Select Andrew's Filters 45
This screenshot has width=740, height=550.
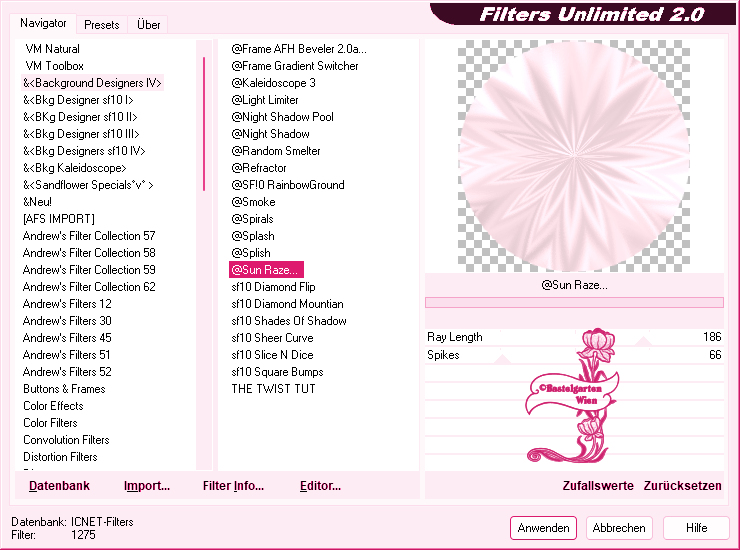[x=67, y=338]
